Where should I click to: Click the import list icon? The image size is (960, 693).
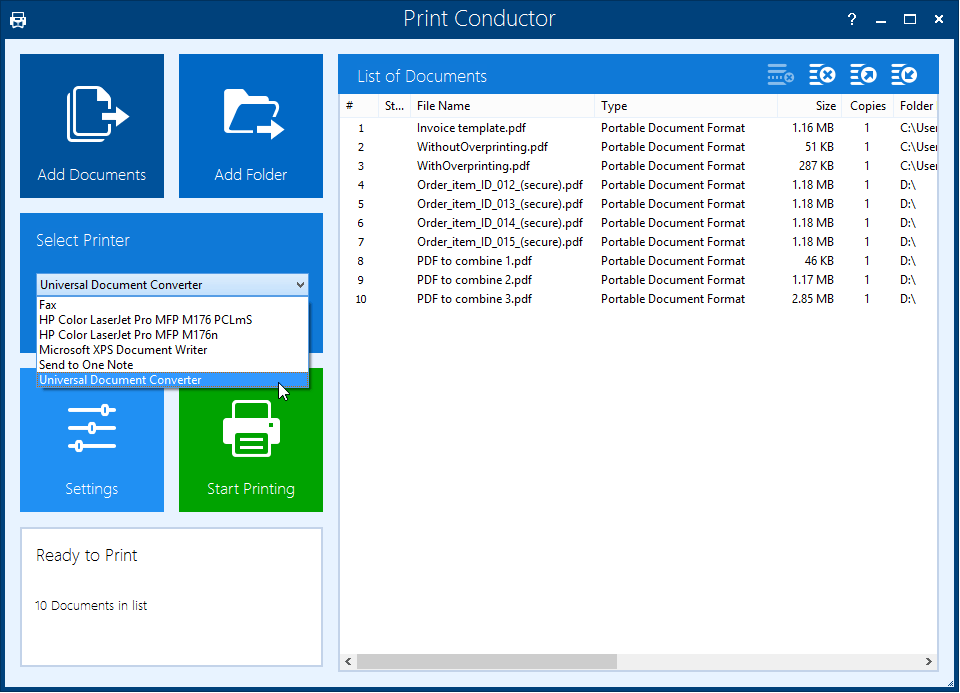(x=904, y=75)
